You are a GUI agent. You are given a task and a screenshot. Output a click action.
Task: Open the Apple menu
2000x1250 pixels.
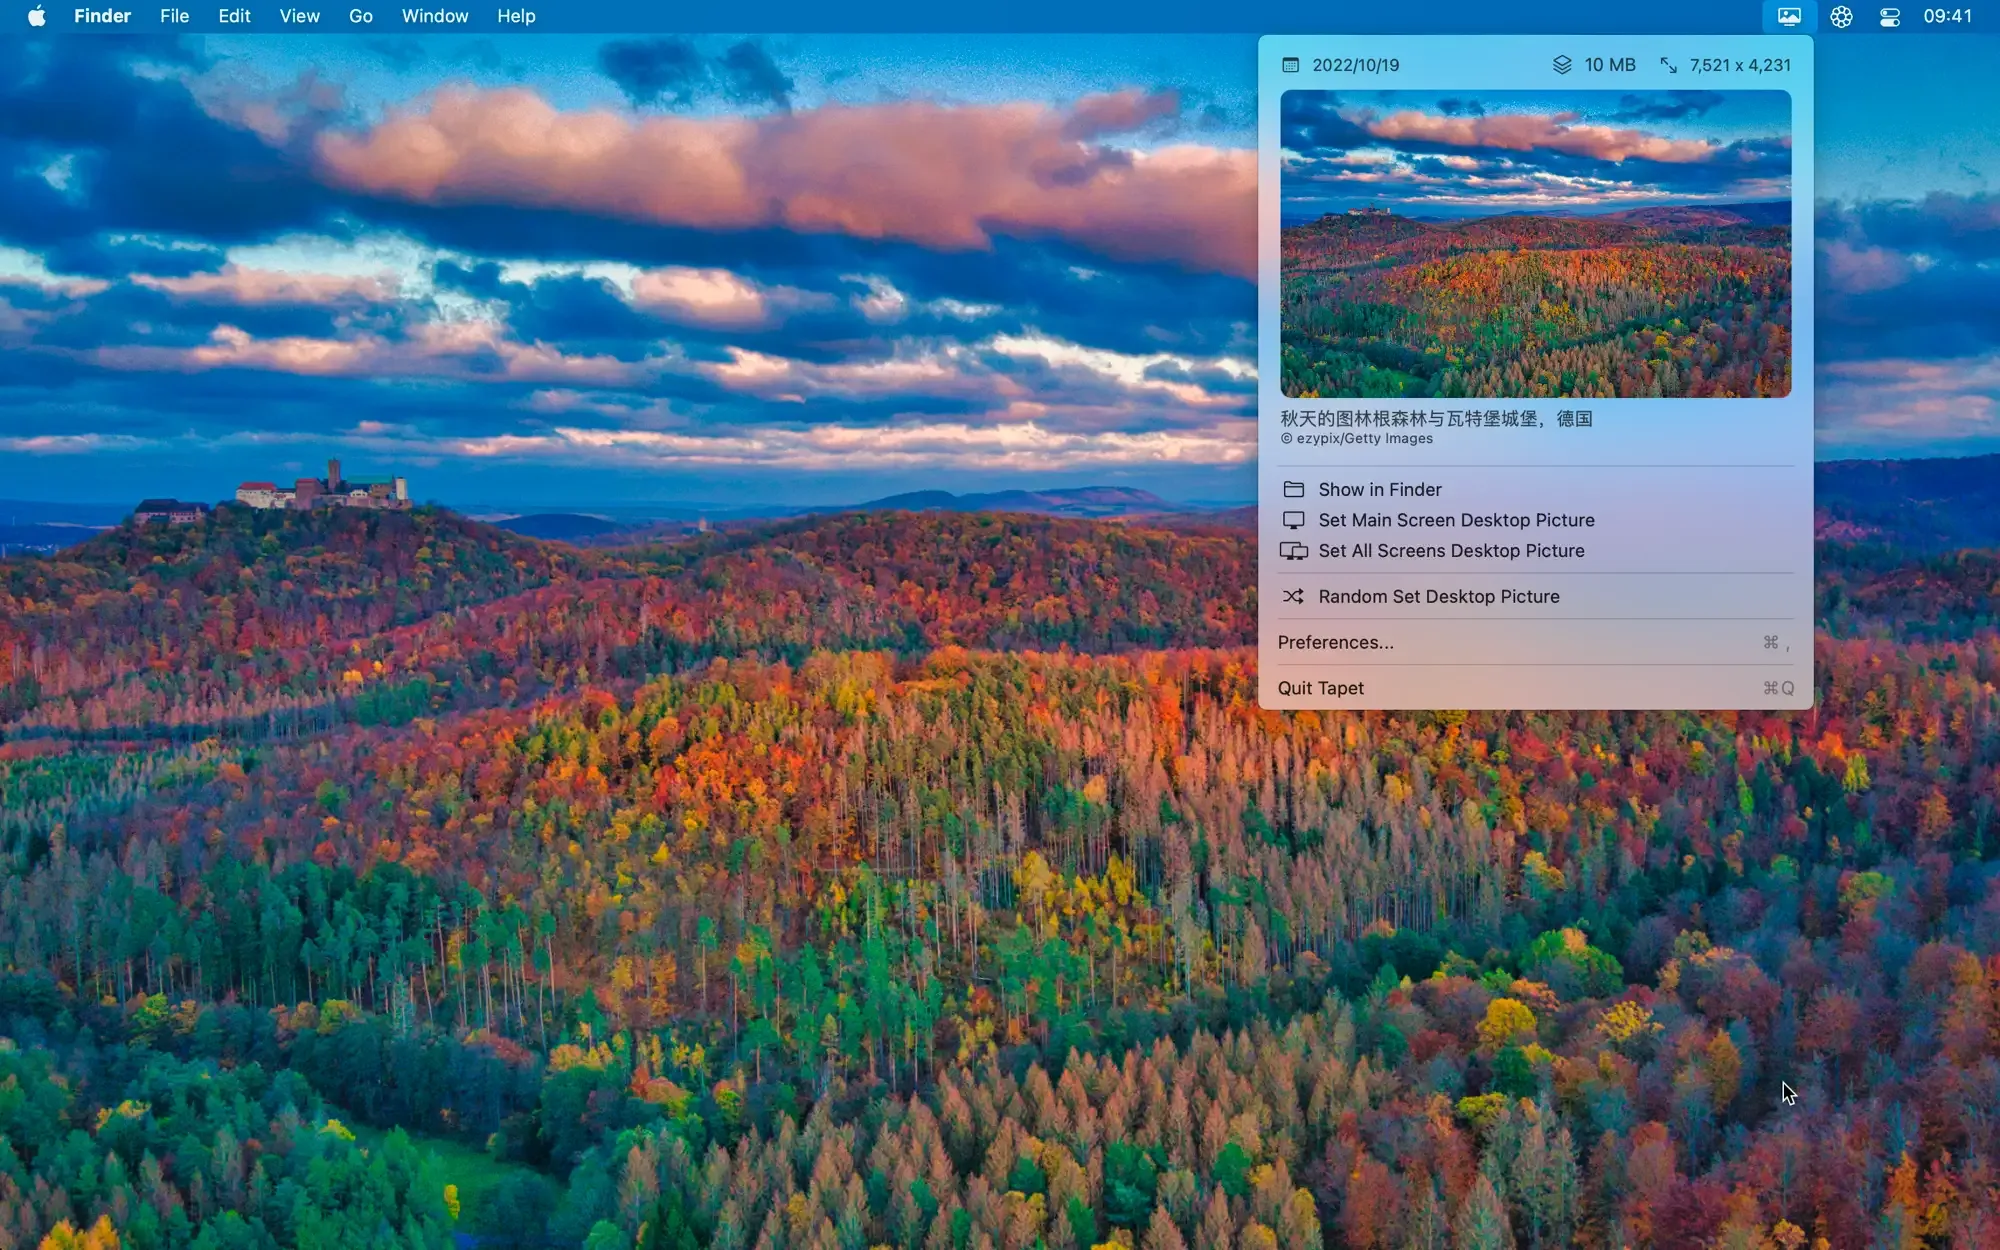tap(36, 16)
